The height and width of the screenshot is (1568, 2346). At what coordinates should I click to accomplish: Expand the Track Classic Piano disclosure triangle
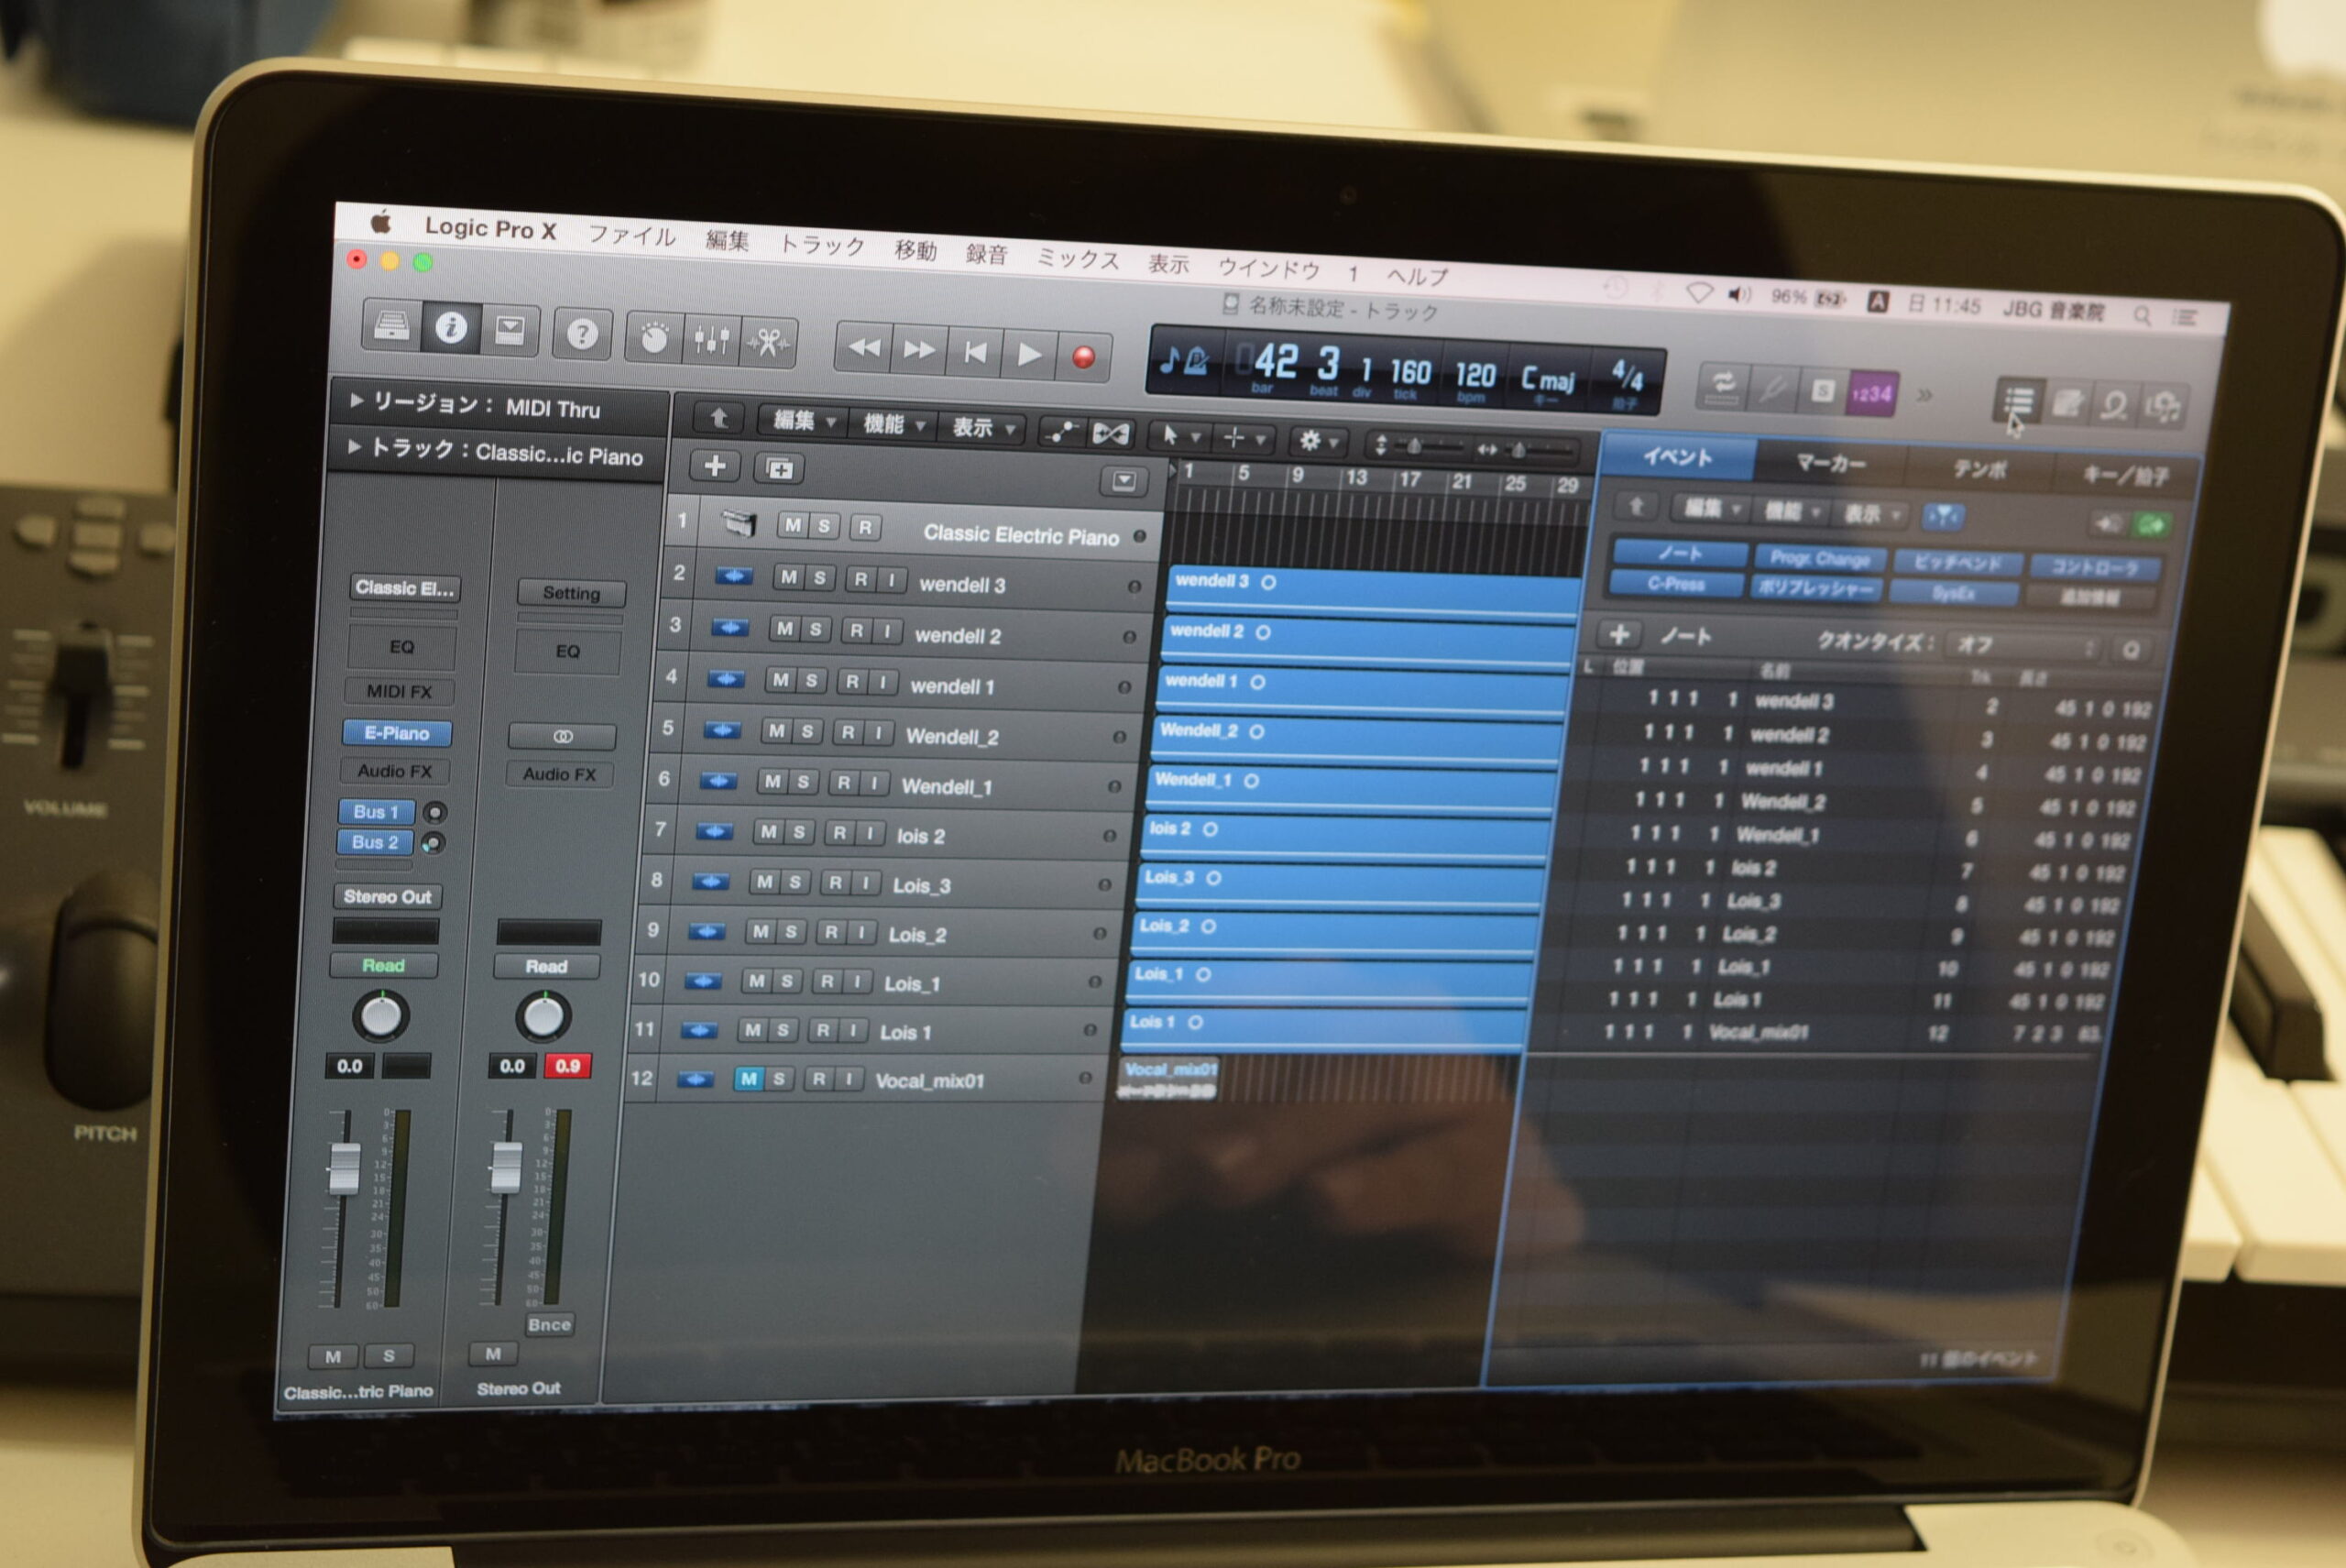pos(353,447)
